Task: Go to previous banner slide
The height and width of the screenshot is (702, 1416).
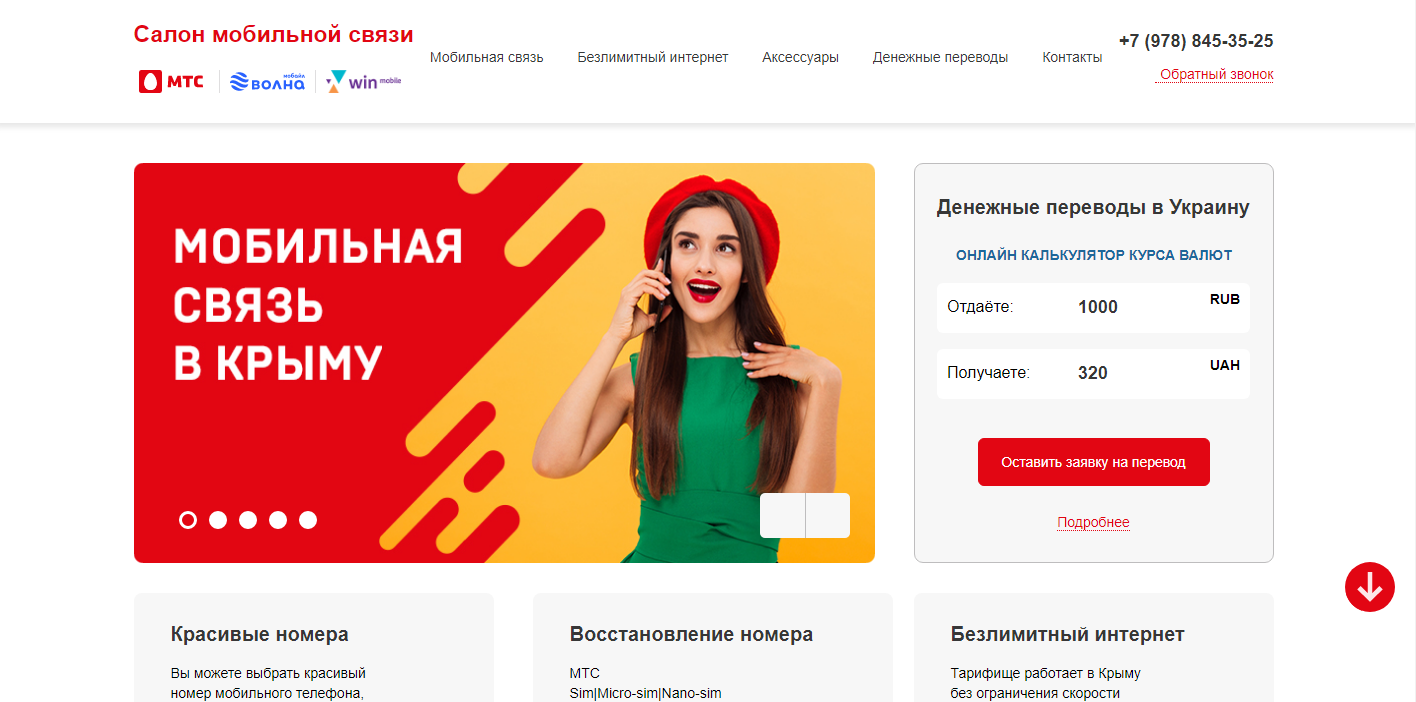Action: pos(782,516)
